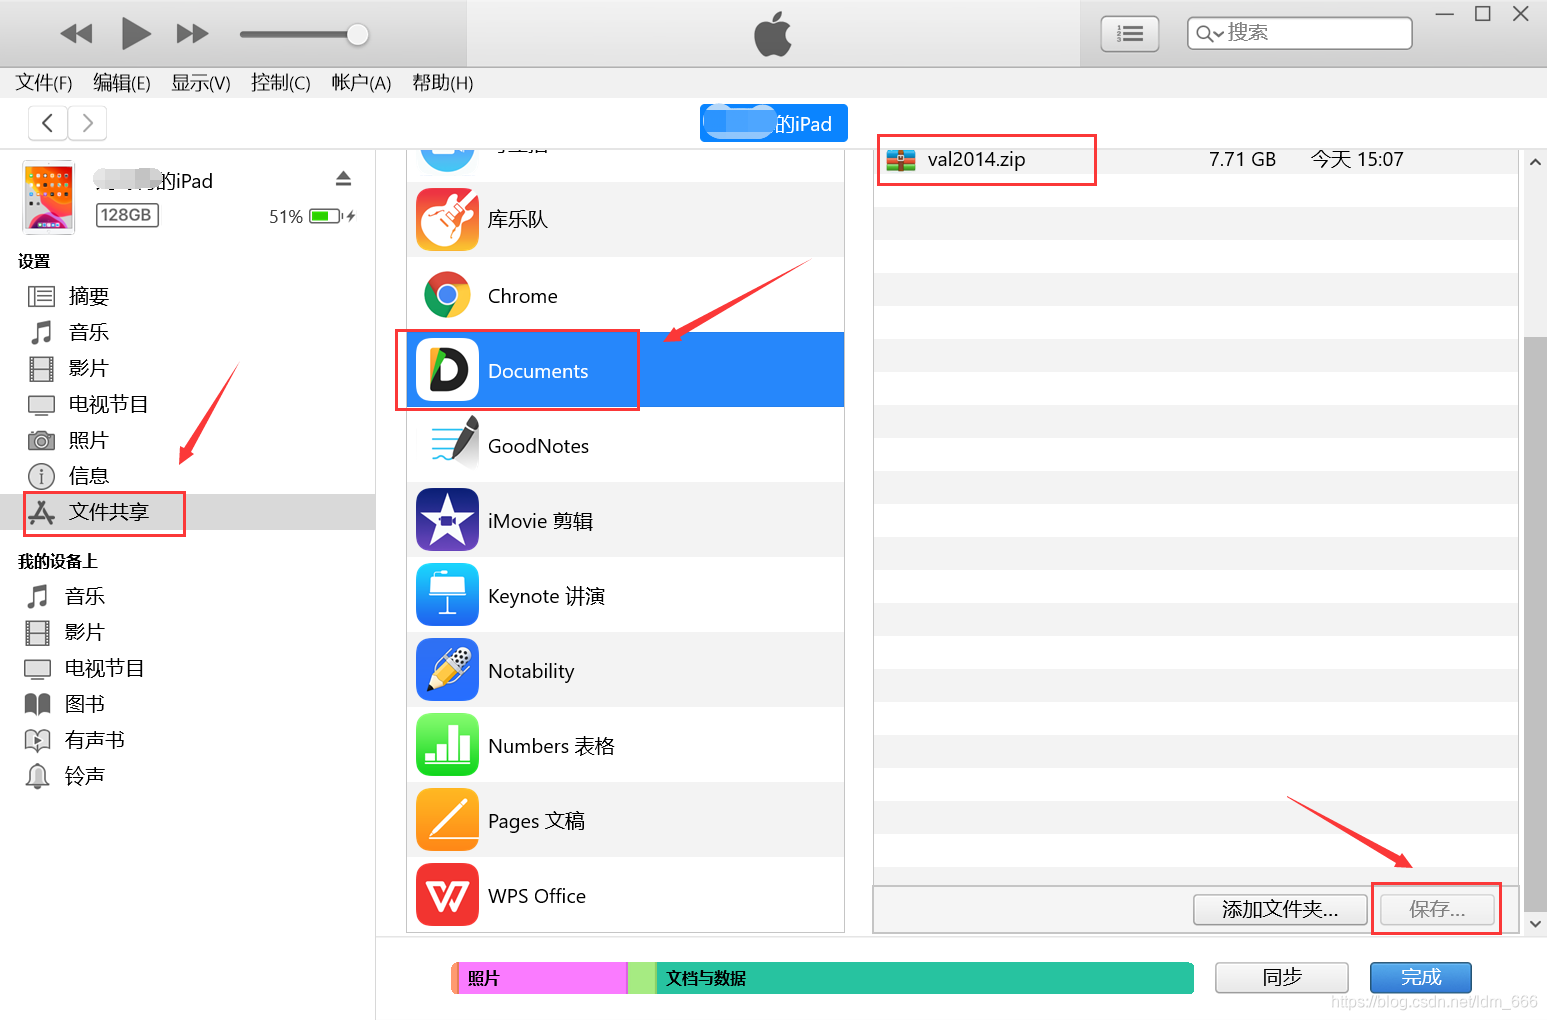The width and height of the screenshot is (1547, 1020).
Task: Select Pages 文稿
Action: pyautogui.click(x=536, y=819)
